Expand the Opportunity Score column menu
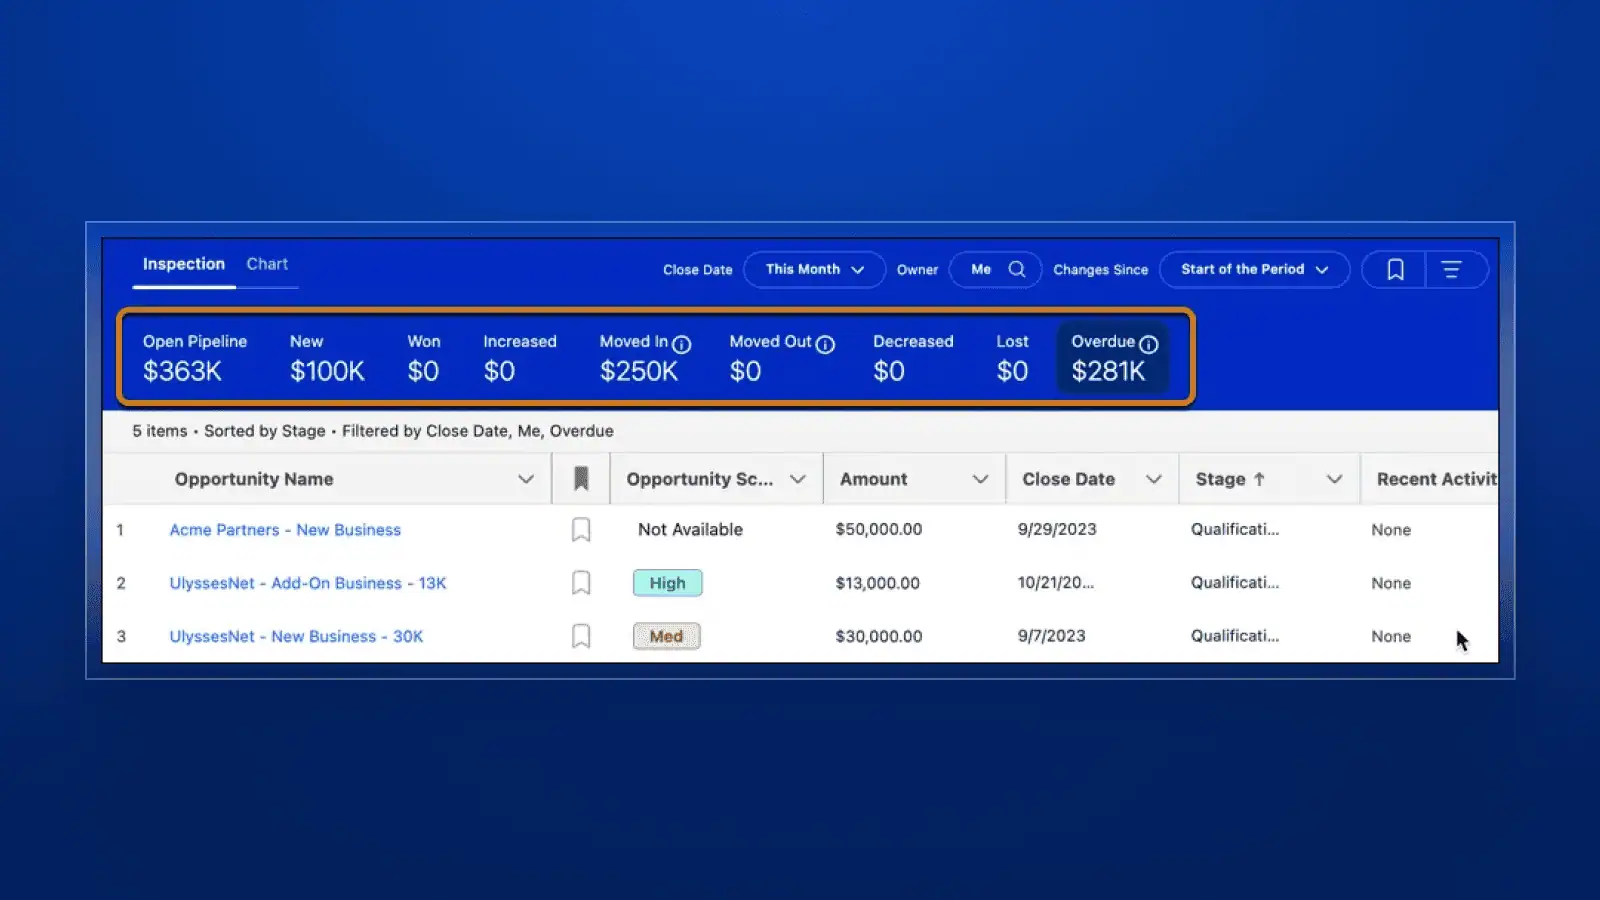Screen dimensions: 1600x900 coord(797,479)
